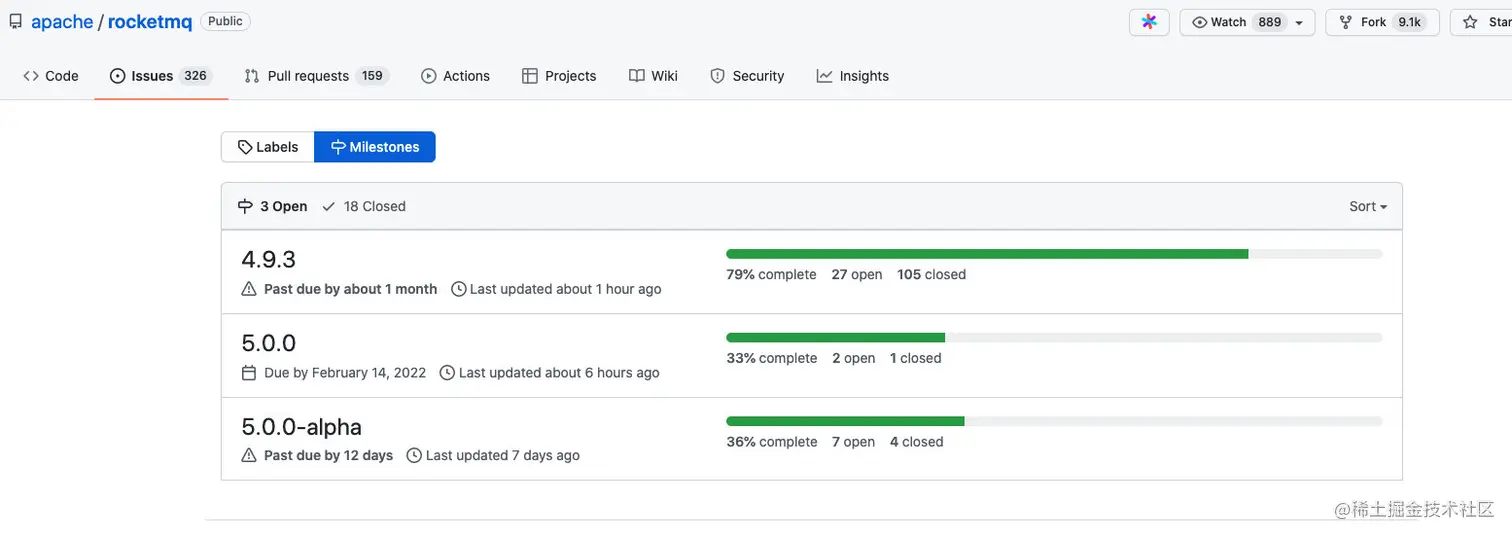Open the Wiki tab
Image resolution: width=1512 pixels, height=537 pixels.
(x=653, y=76)
